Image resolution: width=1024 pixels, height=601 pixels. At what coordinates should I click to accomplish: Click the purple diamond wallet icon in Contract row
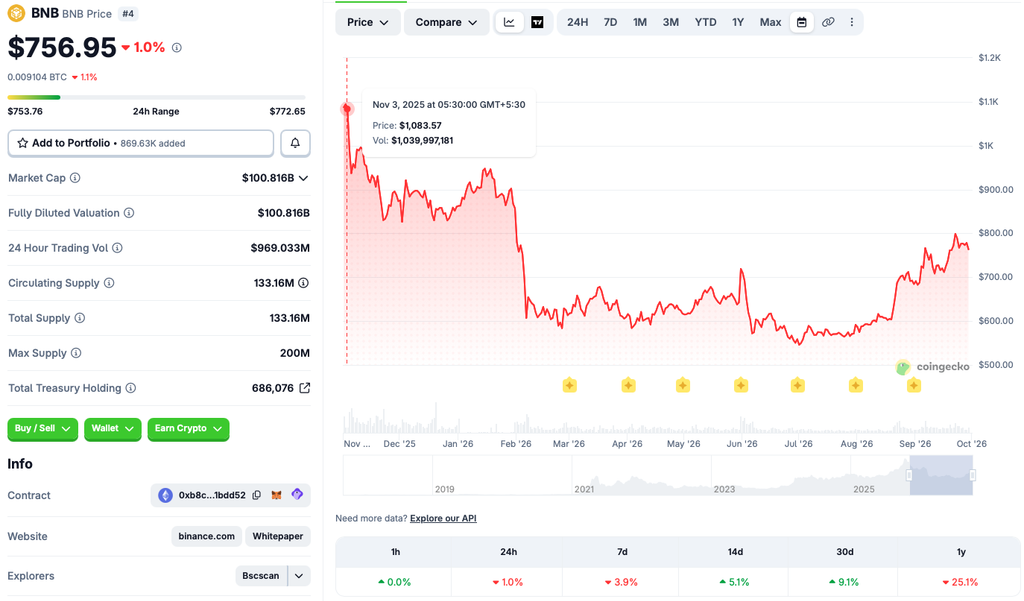pos(297,495)
